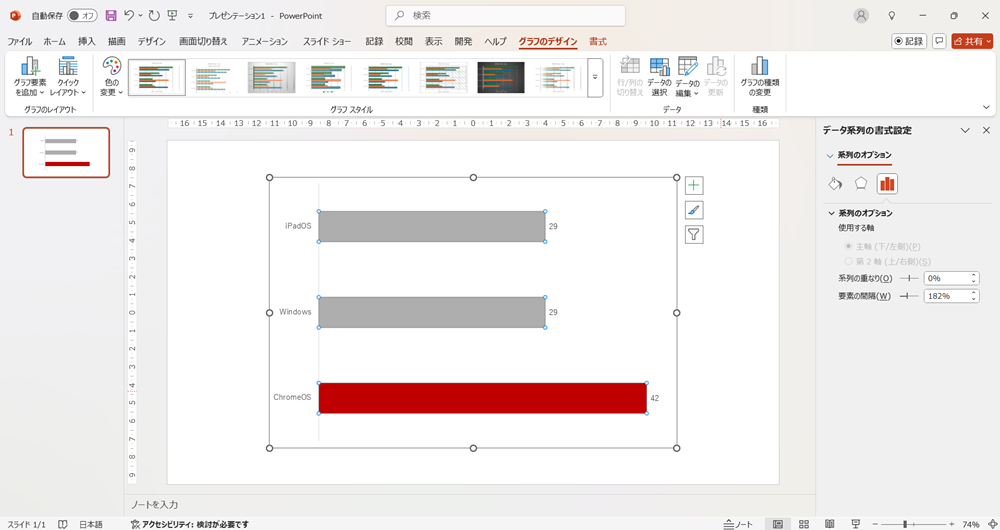Click the save icon
The width and height of the screenshot is (1000, 530).
click(x=111, y=15)
